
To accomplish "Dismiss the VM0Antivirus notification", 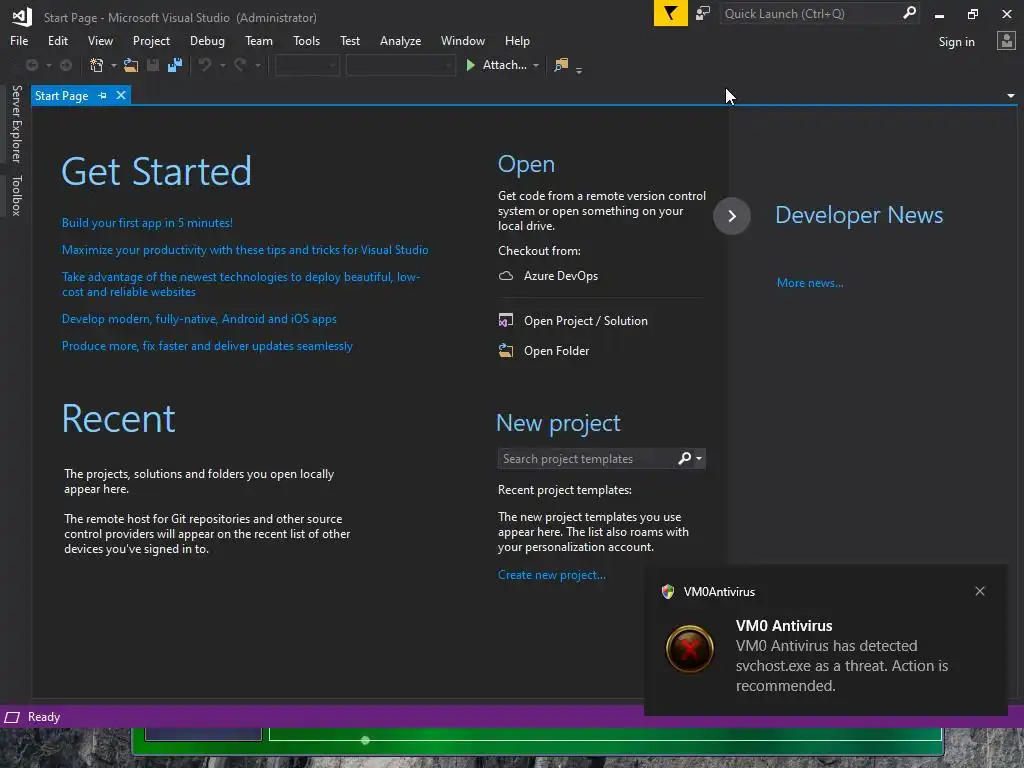I will click(x=980, y=591).
